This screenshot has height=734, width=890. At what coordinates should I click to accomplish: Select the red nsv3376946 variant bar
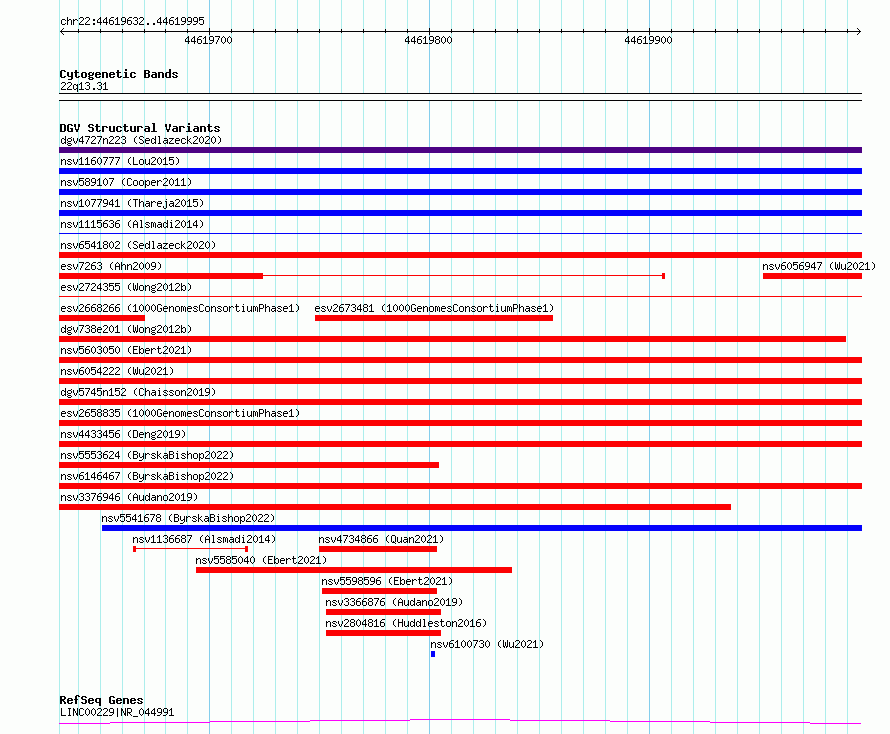pyautogui.click(x=395, y=507)
